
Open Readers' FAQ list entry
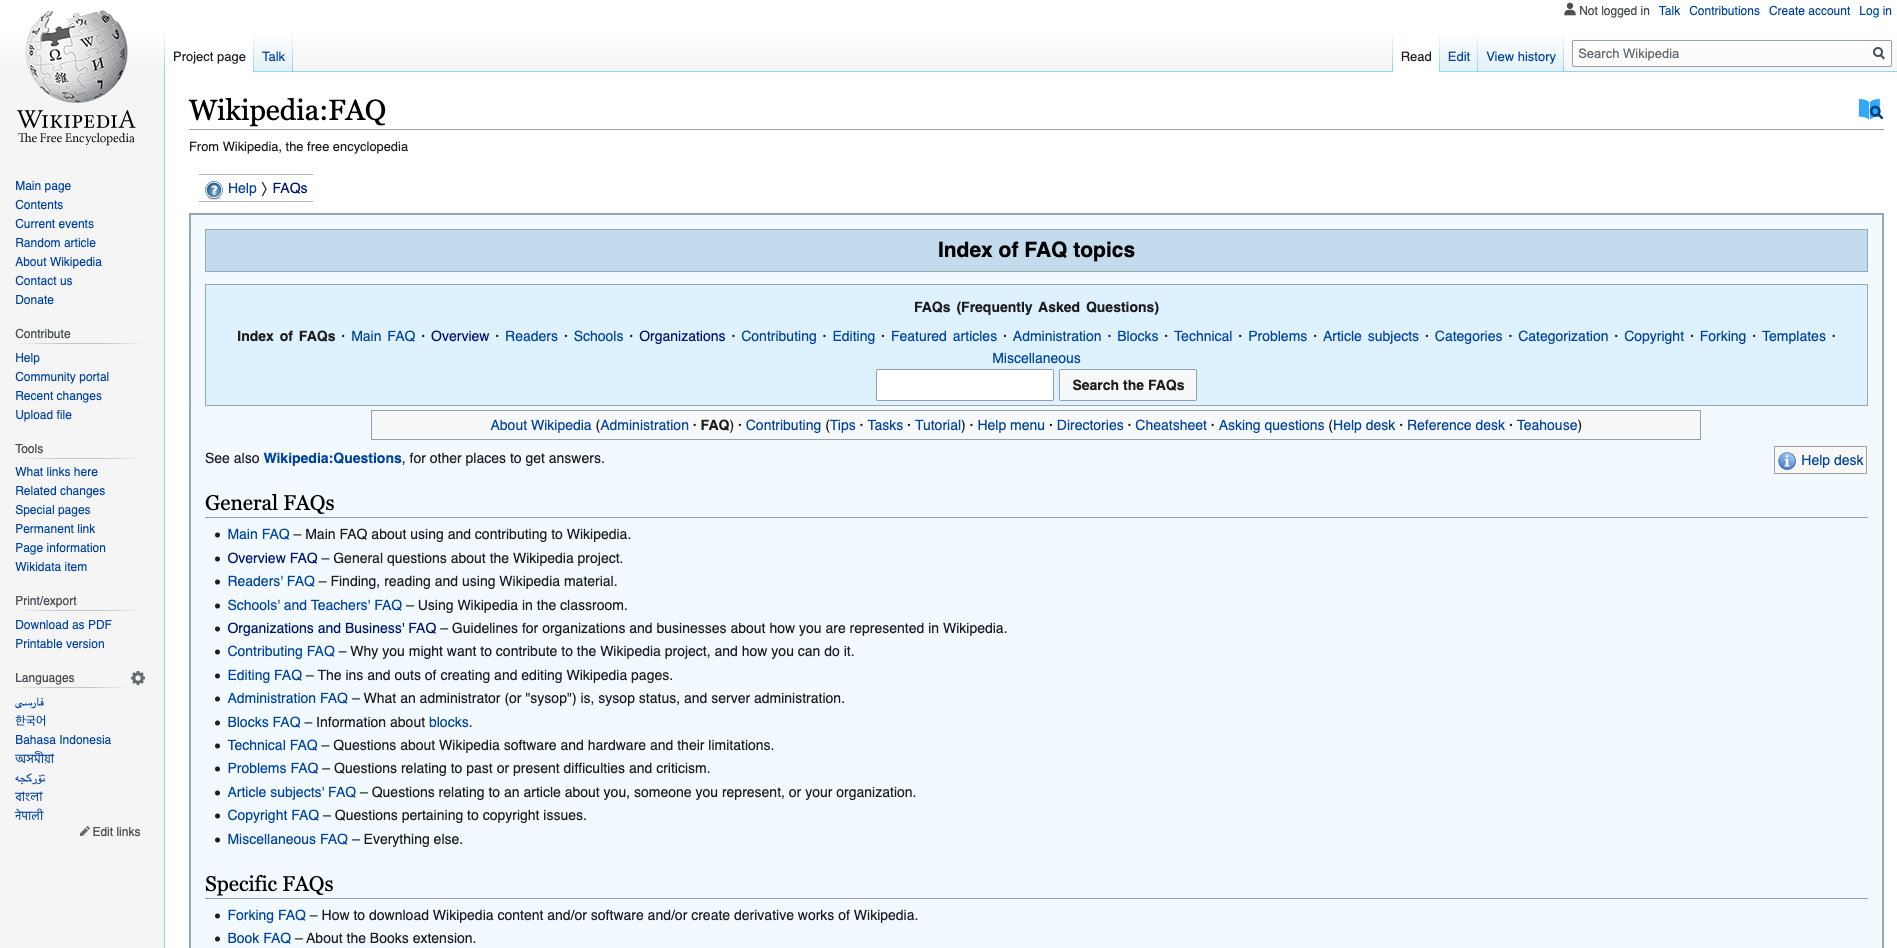(x=271, y=581)
